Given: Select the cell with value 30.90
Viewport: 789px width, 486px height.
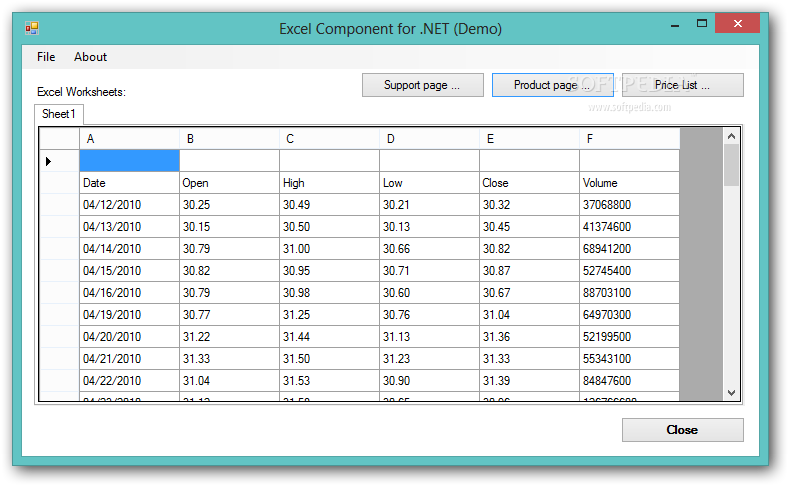Looking at the screenshot, I should click(430, 381).
